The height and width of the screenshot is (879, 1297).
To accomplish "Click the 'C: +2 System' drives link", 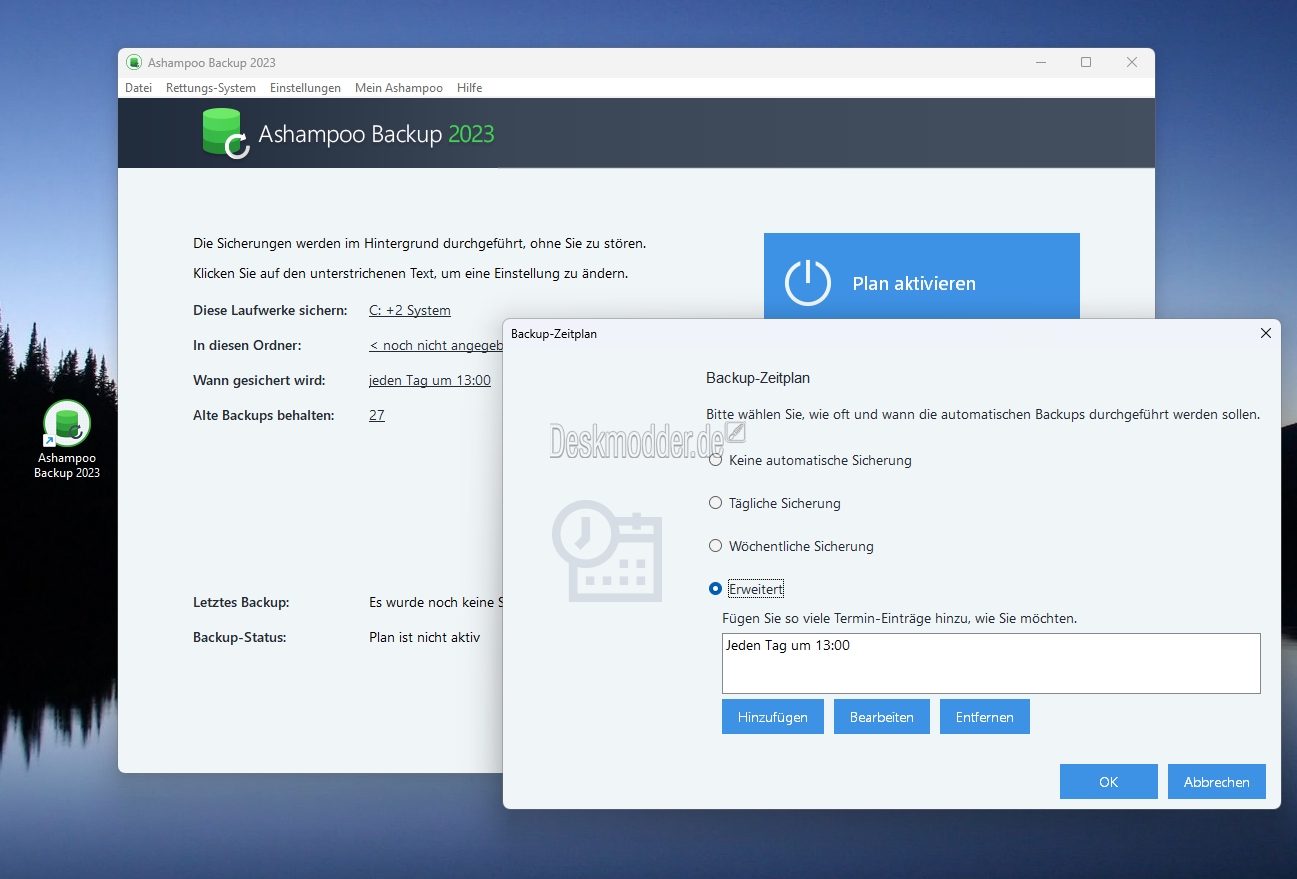I will click(410, 310).
